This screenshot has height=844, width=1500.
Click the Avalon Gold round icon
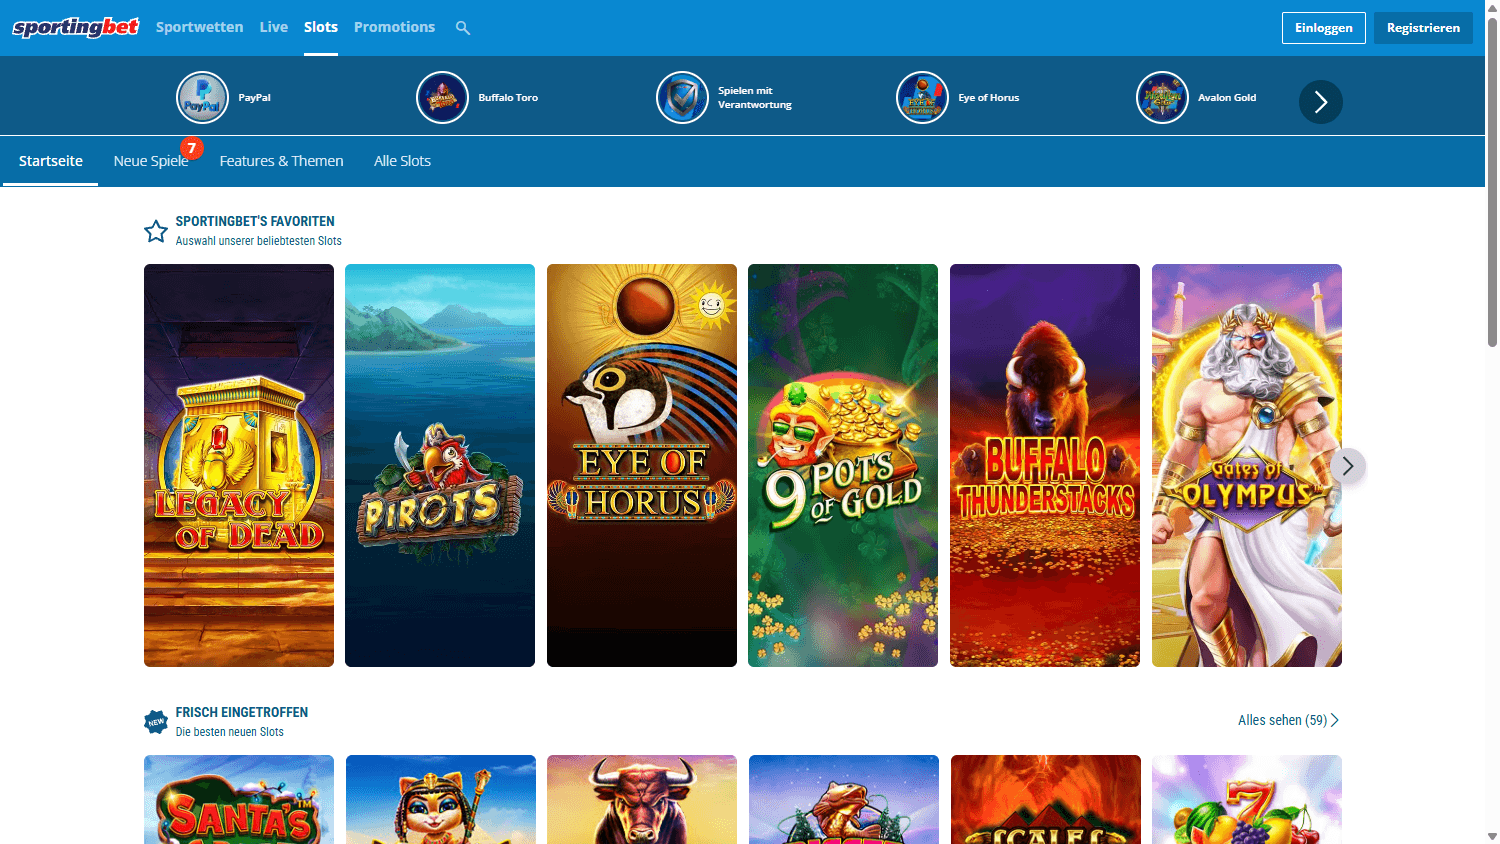tap(1162, 98)
